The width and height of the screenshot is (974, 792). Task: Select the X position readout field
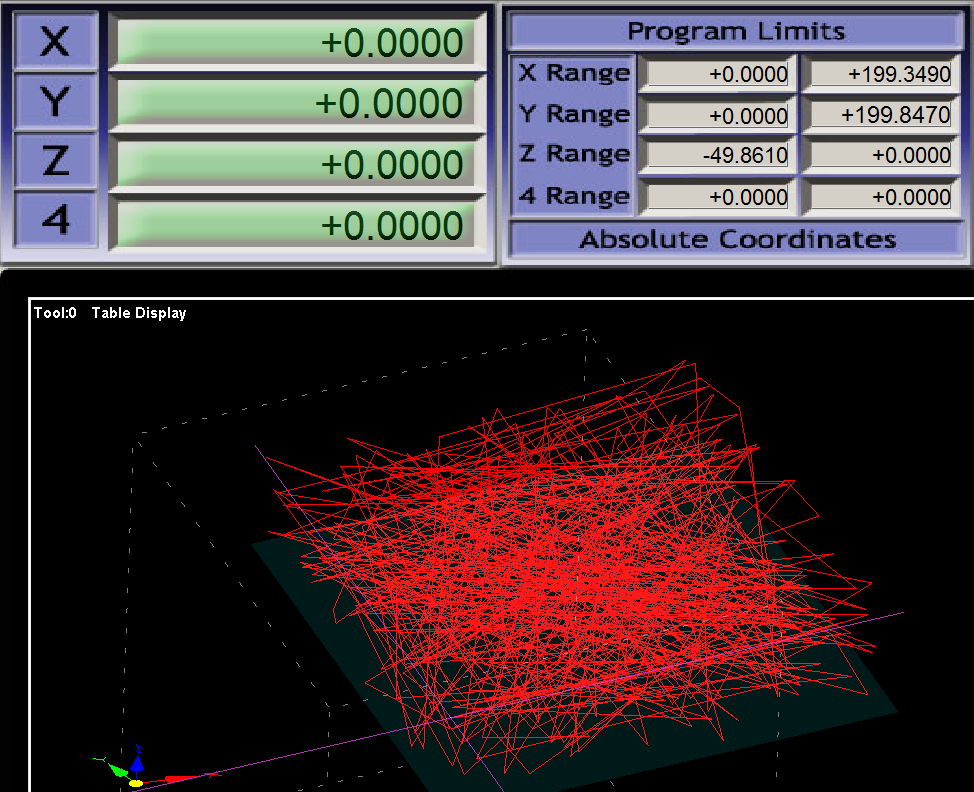pyautogui.click(x=296, y=43)
